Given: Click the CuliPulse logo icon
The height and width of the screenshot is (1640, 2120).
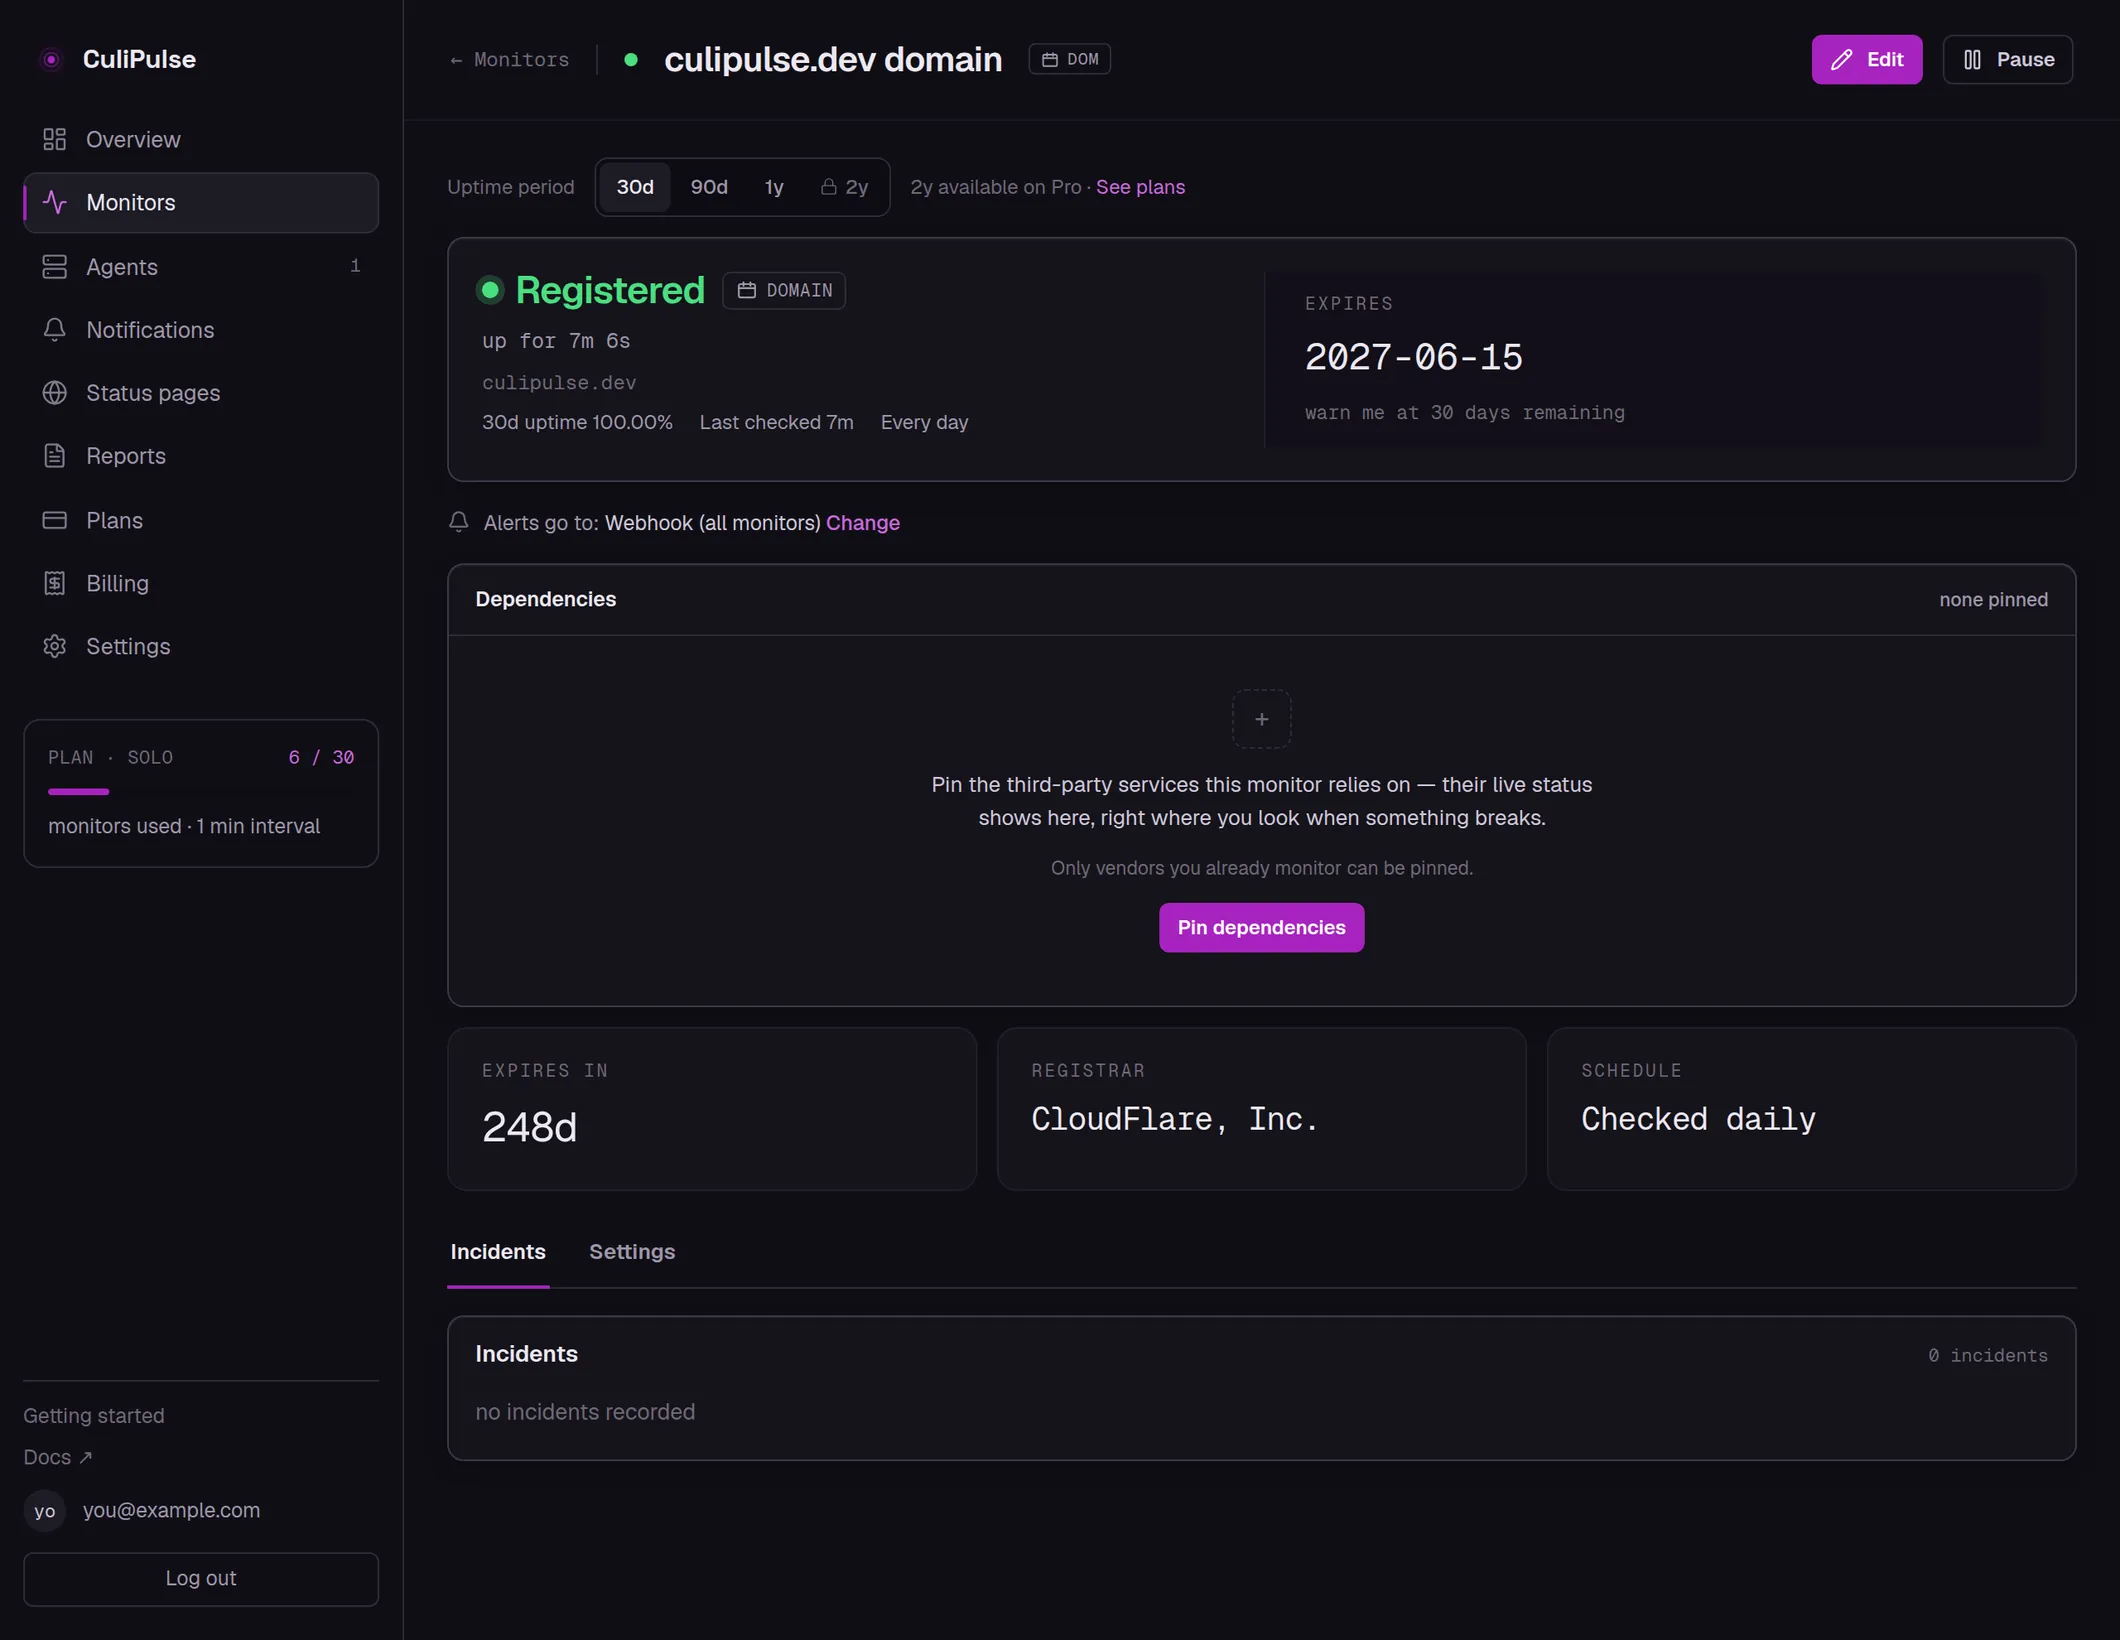Looking at the screenshot, I should [51, 59].
